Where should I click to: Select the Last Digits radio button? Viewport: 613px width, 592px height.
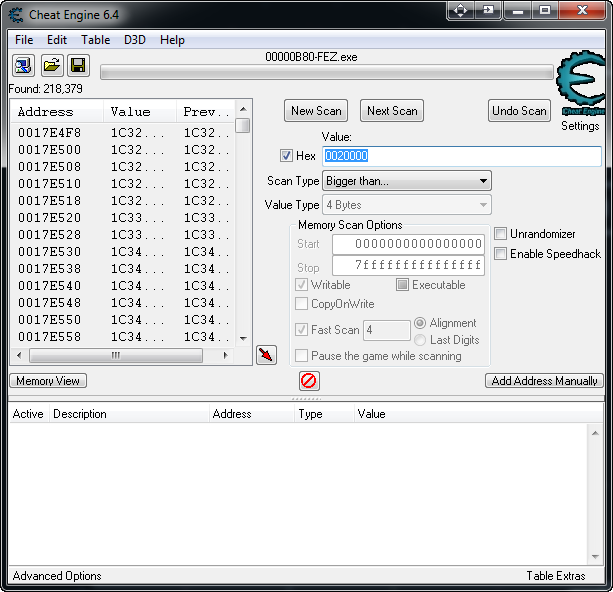(420, 340)
